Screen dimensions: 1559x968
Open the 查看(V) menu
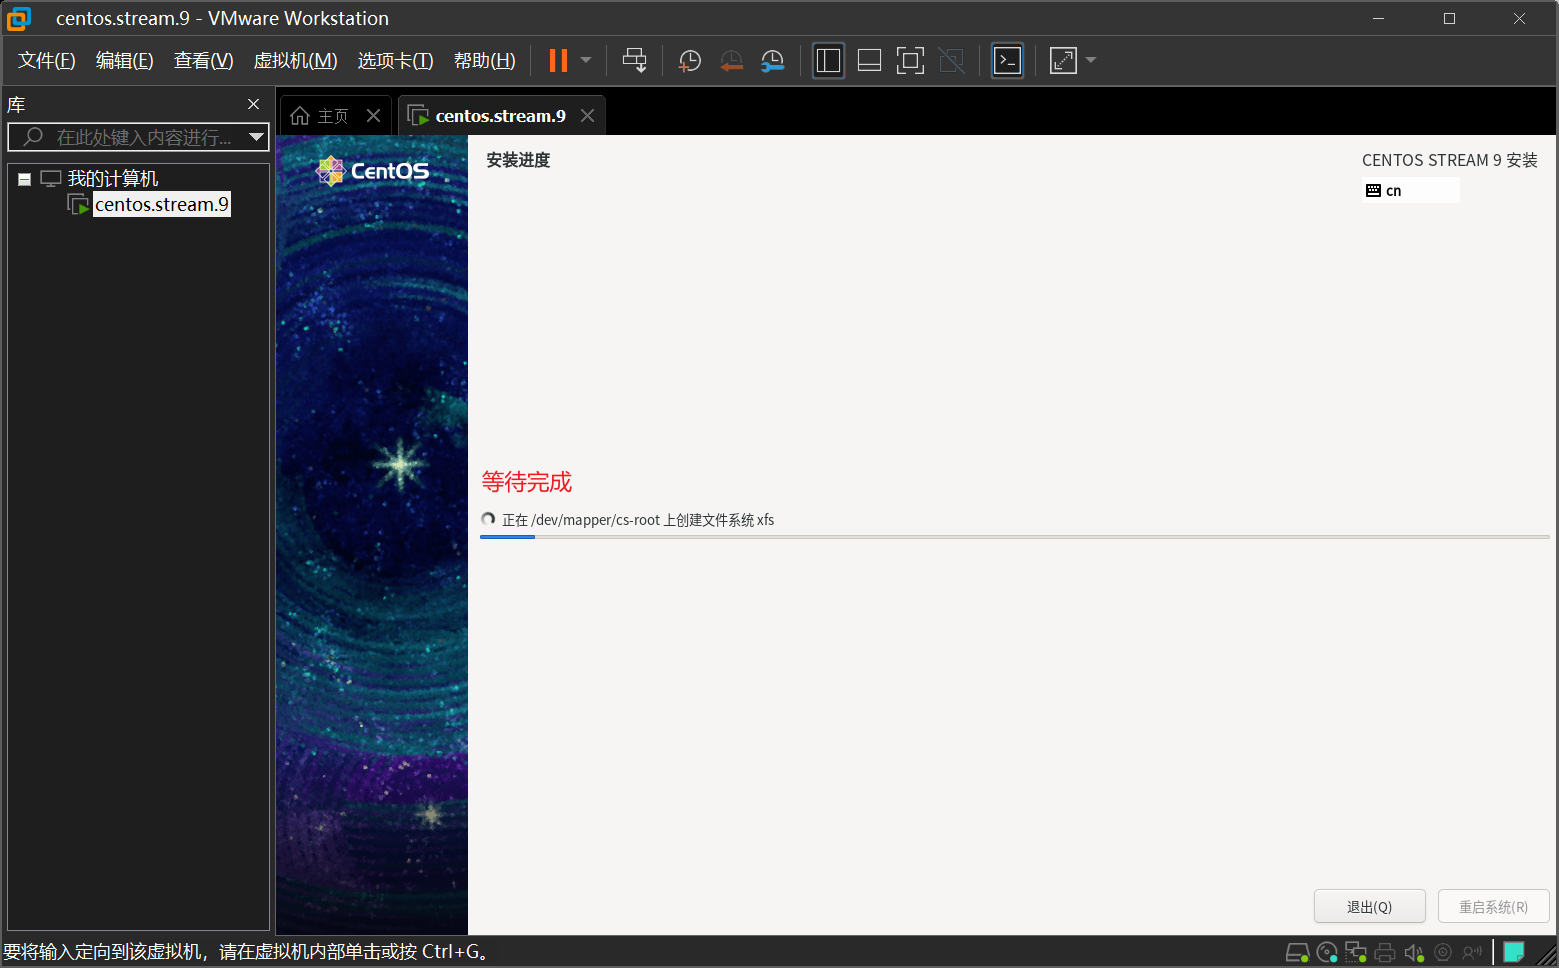click(204, 60)
